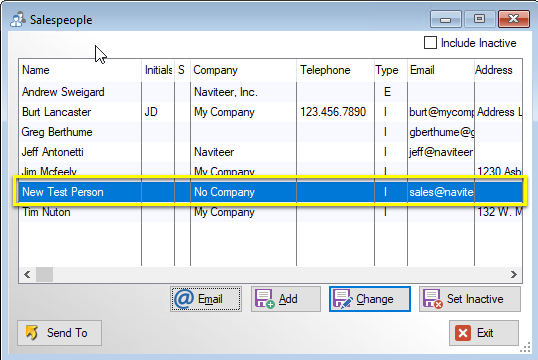The image size is (538, 360).
Task: Click the Email button with @ icon
Action: [x=206, y=299]
